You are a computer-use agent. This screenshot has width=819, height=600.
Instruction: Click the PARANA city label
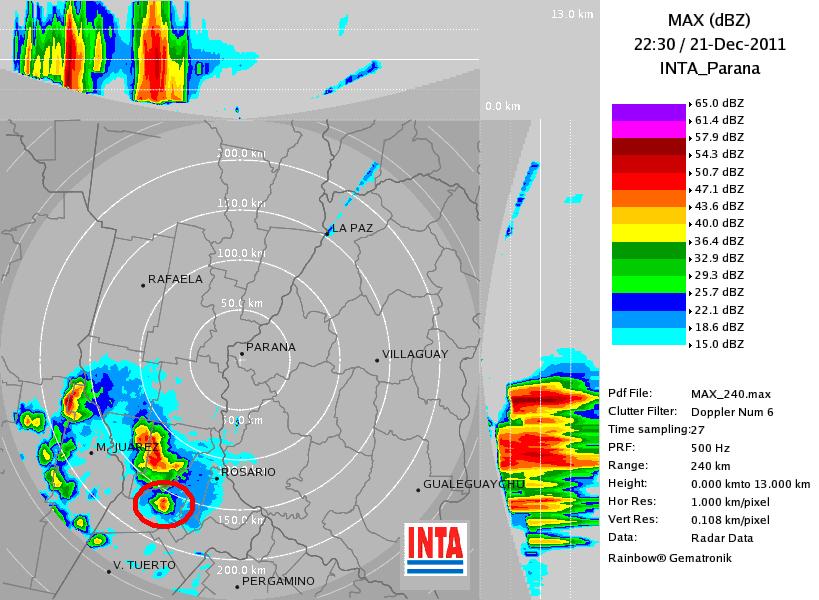click(271, 347)
